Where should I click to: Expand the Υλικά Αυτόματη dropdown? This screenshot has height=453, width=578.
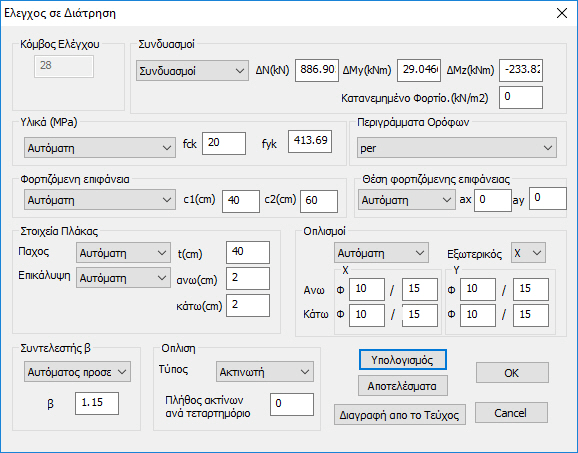click(x=100, y=148)
